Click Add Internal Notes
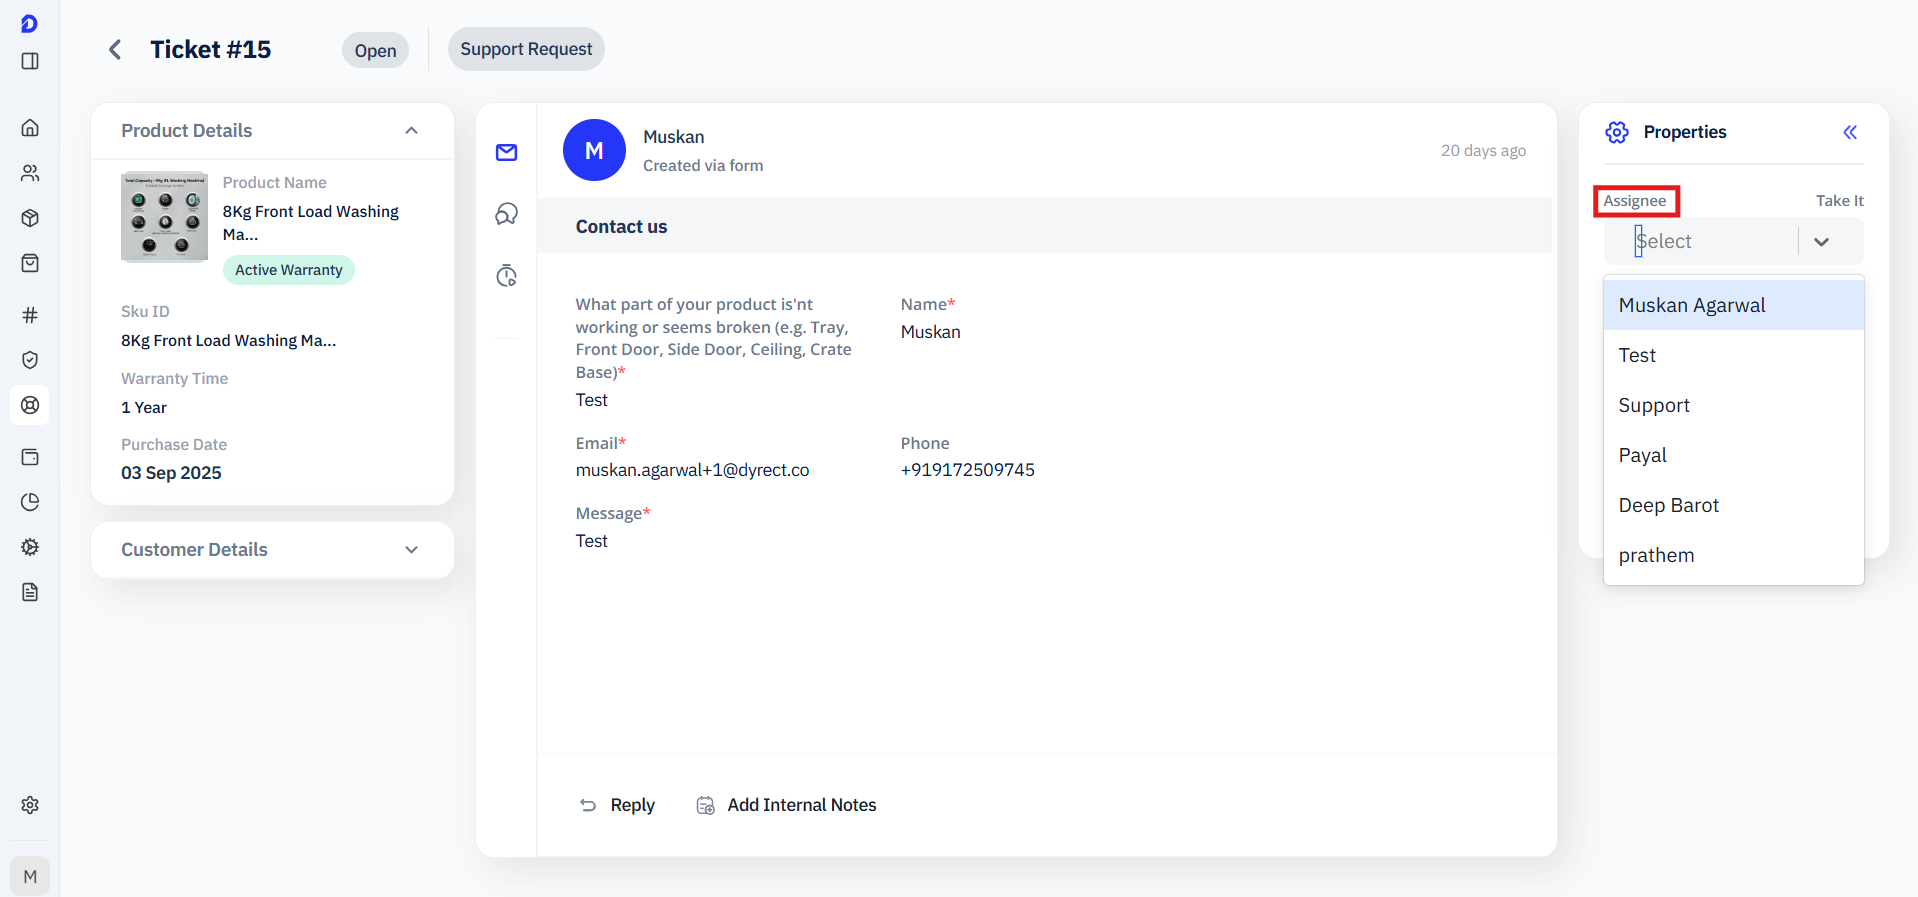This screenshot has width=1918, height=897. tap(787, 805)
